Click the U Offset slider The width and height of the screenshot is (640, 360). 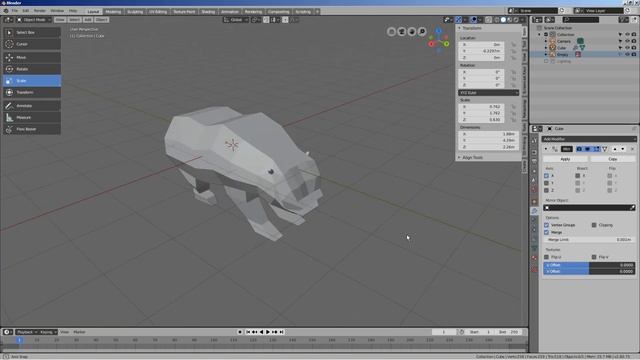(589, 265)
